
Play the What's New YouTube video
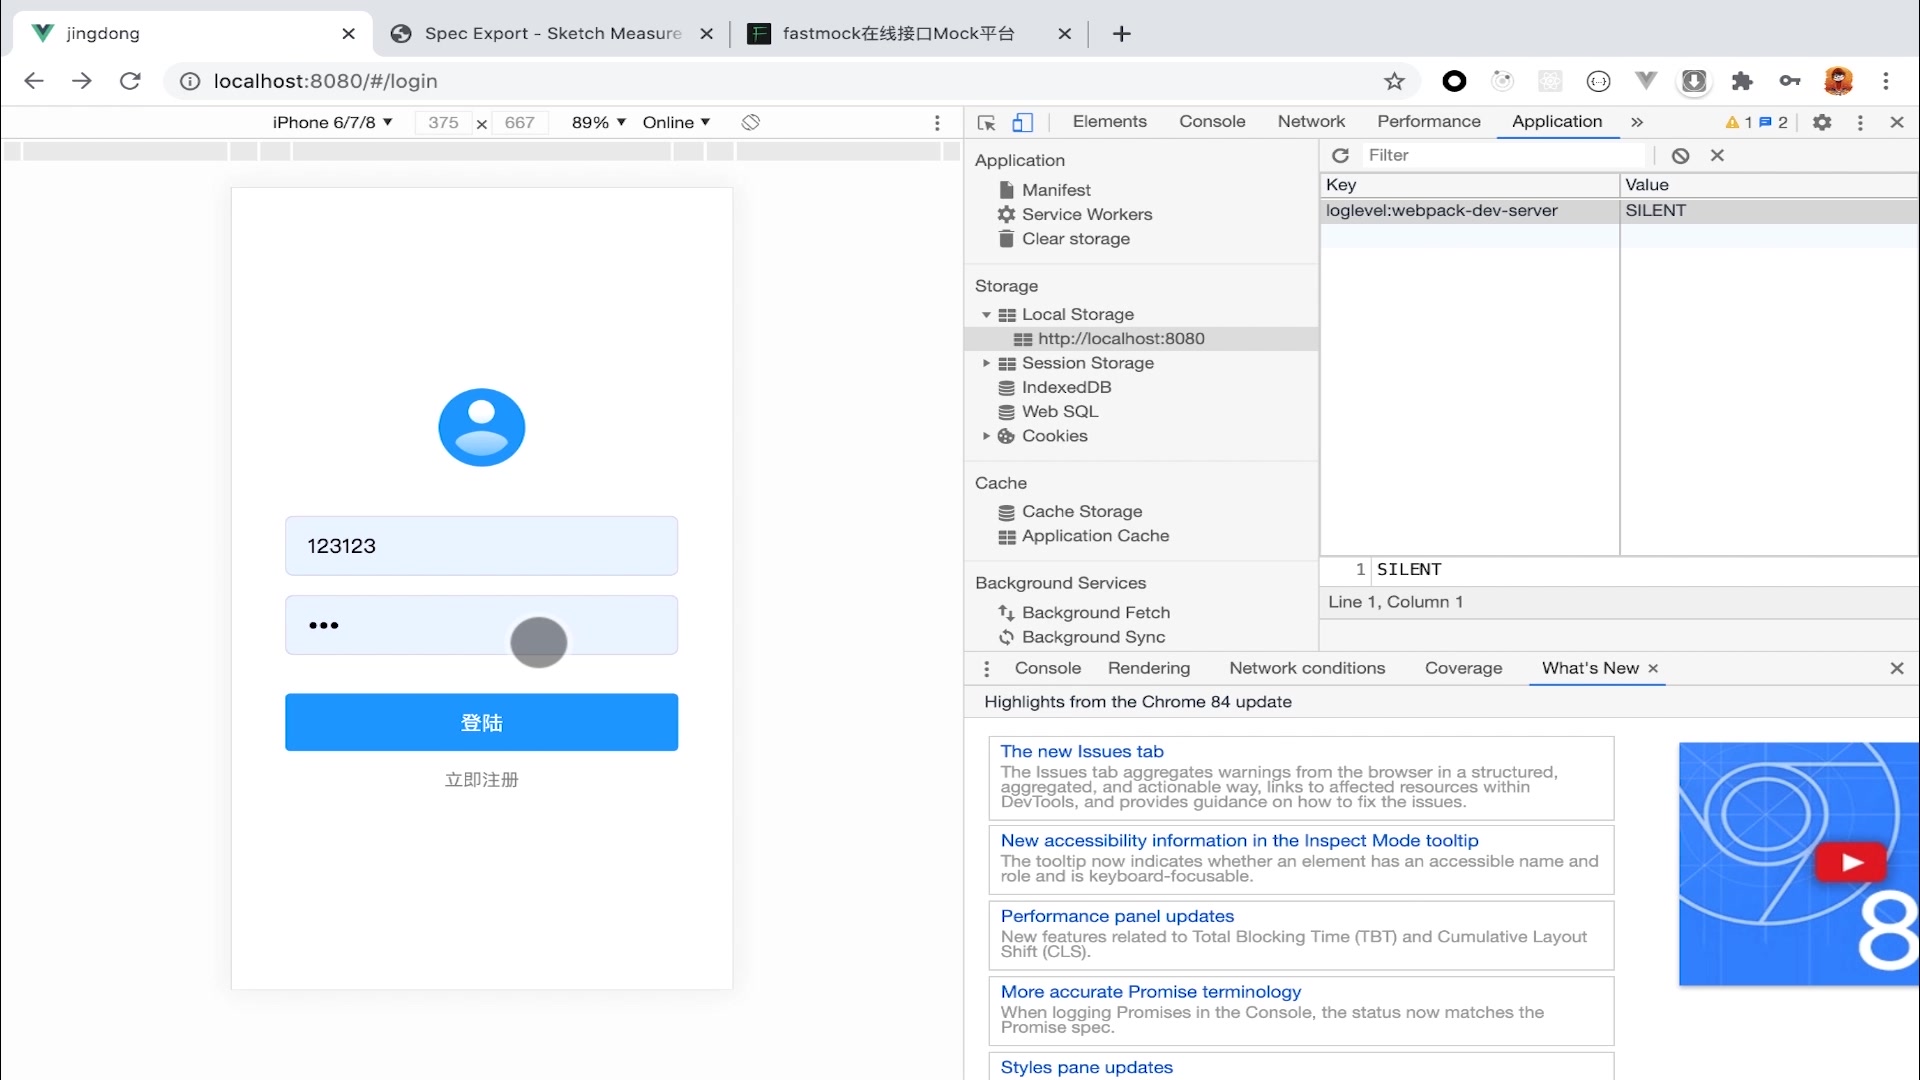pyautogui.click(x=1851, y=862)
